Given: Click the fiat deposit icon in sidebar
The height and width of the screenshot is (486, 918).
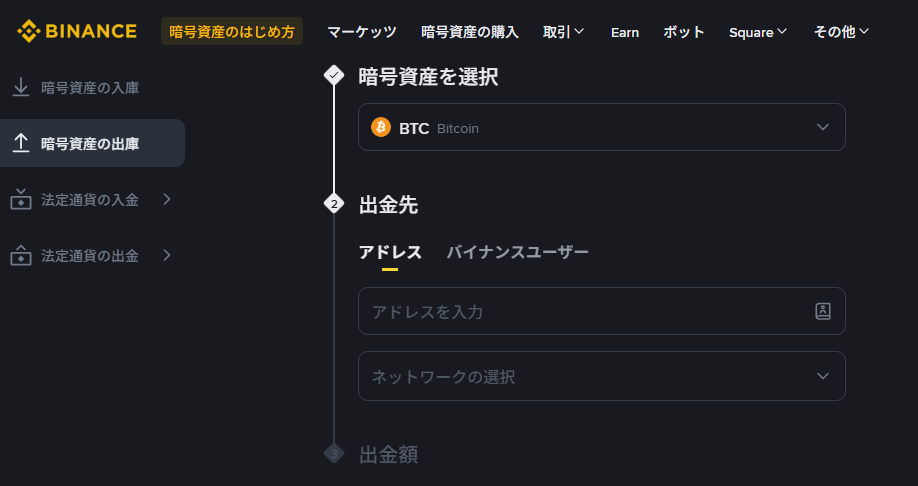Looking at the screenshot, I should (20, 200).
